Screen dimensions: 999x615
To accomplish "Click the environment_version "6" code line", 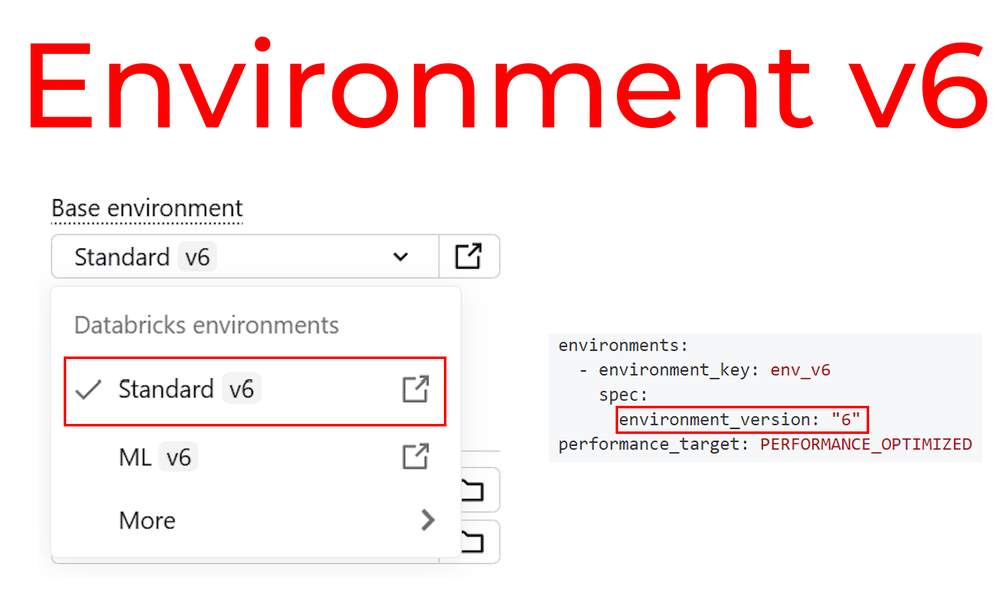I will tap(742, 419).
